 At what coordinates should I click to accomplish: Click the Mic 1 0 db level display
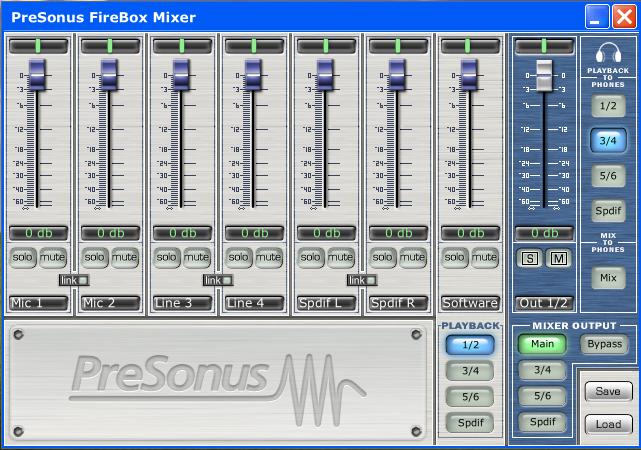pos(38,233)
